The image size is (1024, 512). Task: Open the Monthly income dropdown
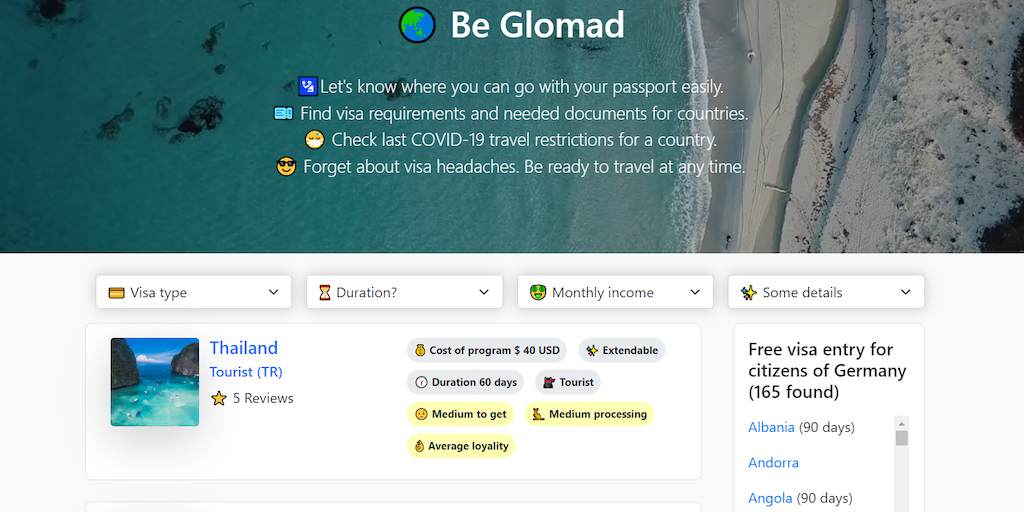point(615,292)
